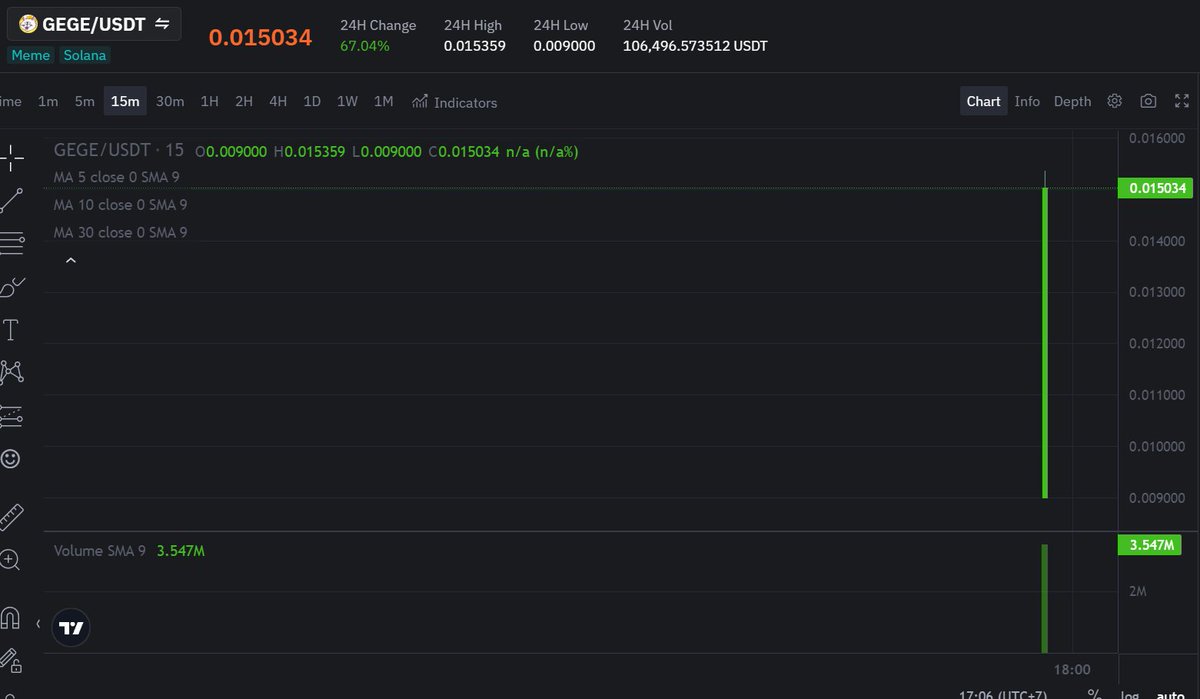Collapse the indicator legend with chevron
This screenshot has height=699, width=1200.
70,260
